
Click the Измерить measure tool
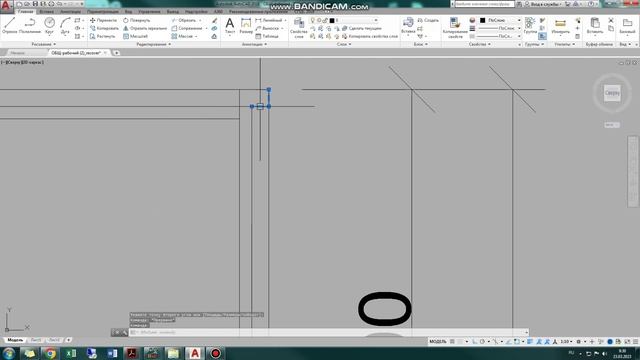tap(560, 25)
